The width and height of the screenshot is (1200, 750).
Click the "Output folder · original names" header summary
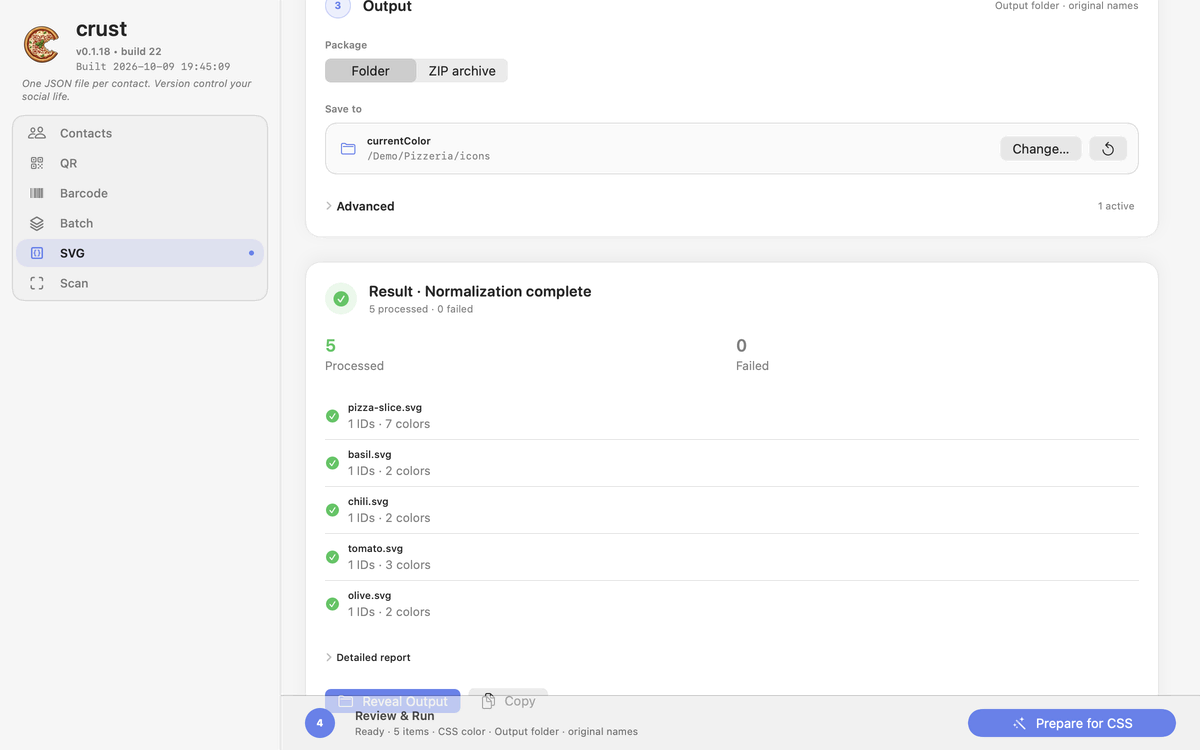coord(1067,6)
